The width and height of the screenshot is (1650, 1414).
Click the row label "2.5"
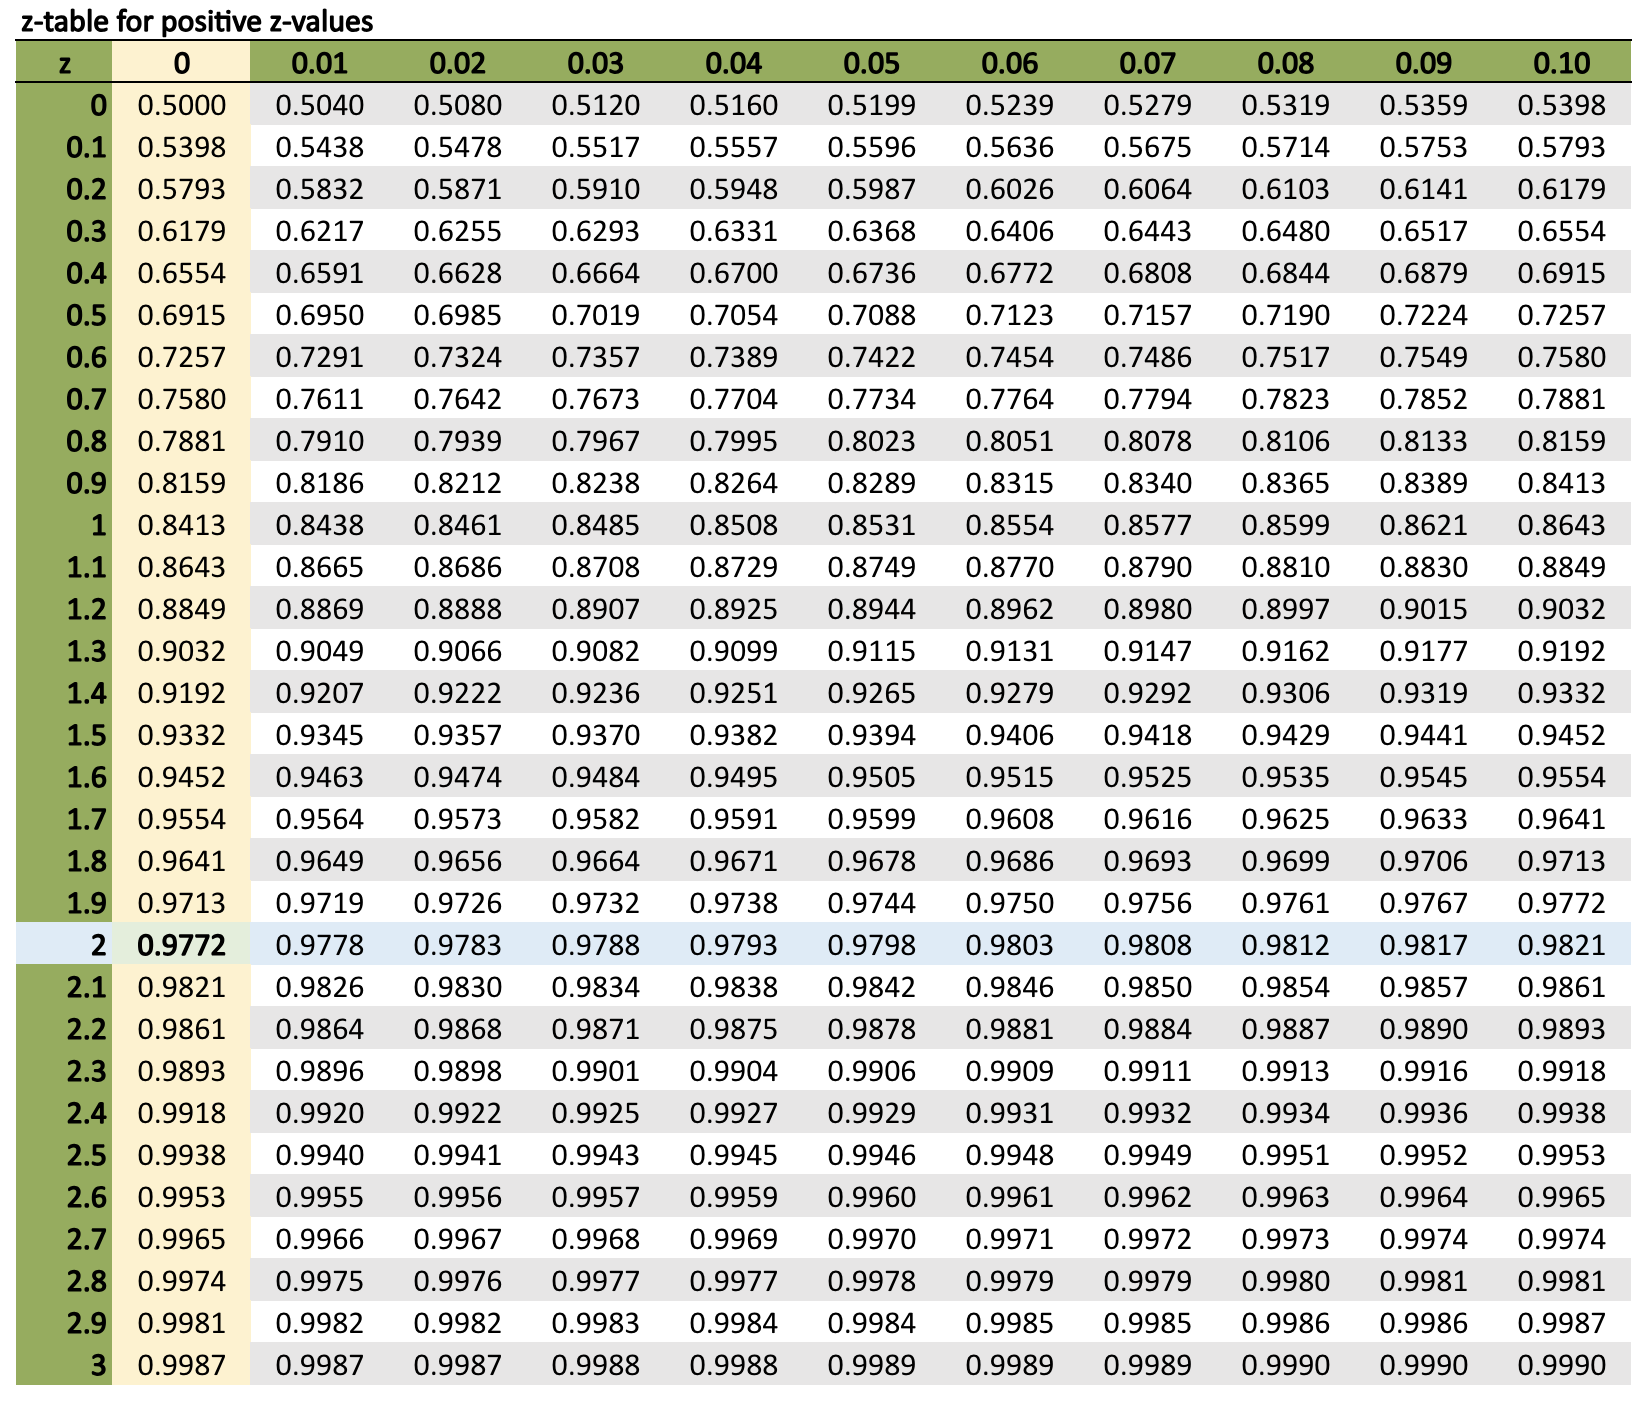(x=64, y=1155)
